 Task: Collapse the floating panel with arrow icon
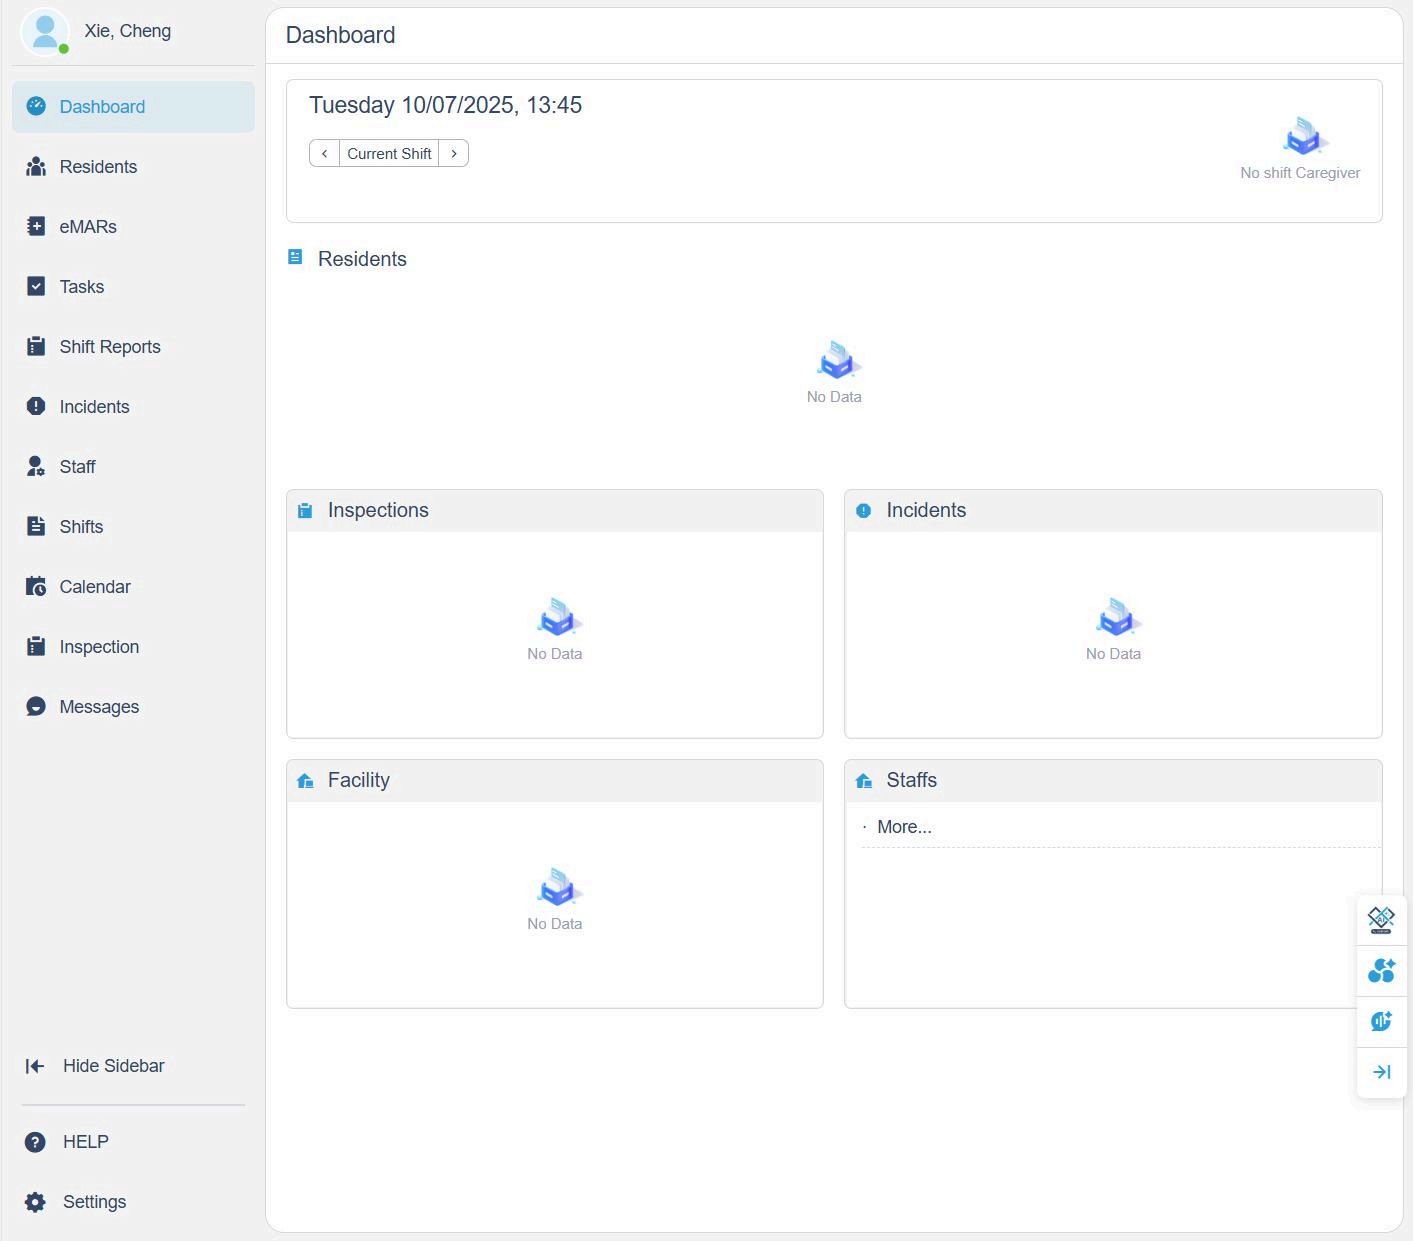pos(1381,1072)
